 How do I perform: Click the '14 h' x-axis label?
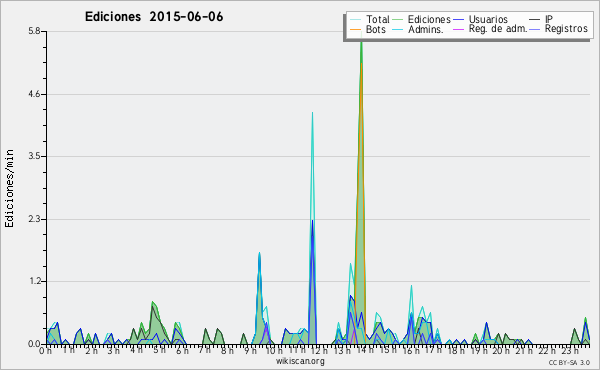[x=365, y=350]
